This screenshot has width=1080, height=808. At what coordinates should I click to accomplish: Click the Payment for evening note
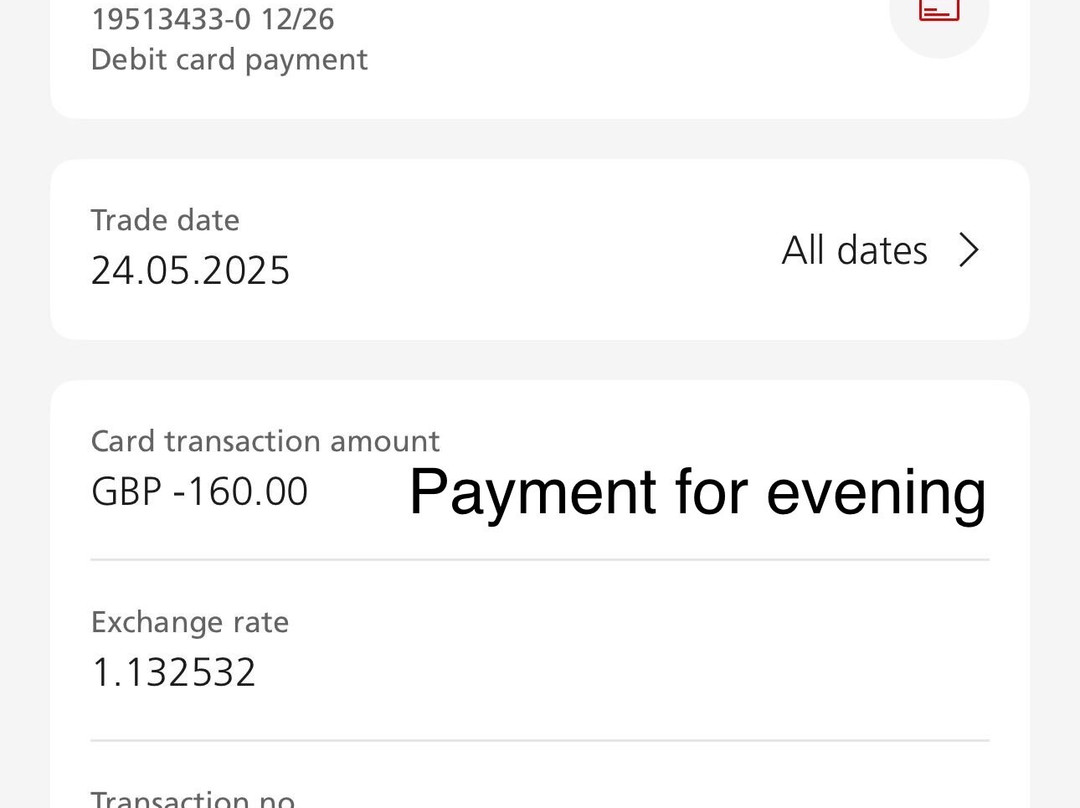tap(697, 492)
